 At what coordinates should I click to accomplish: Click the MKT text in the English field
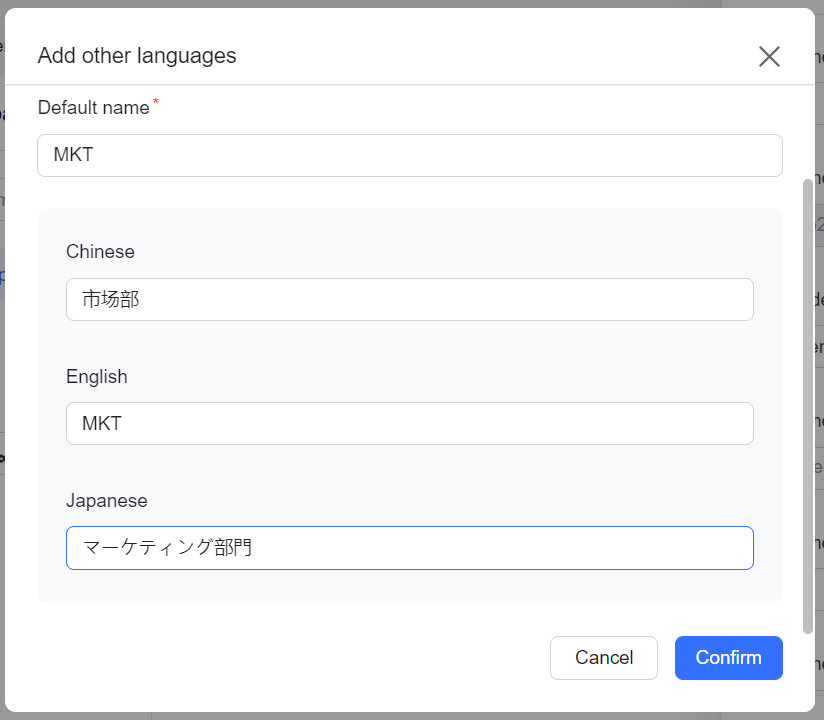[x=100, y=423]
